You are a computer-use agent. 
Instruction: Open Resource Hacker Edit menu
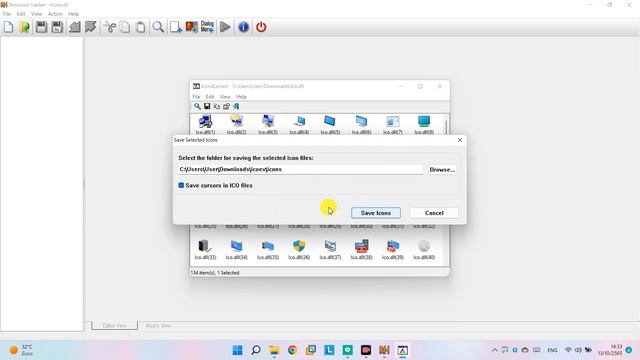(21, 14)
